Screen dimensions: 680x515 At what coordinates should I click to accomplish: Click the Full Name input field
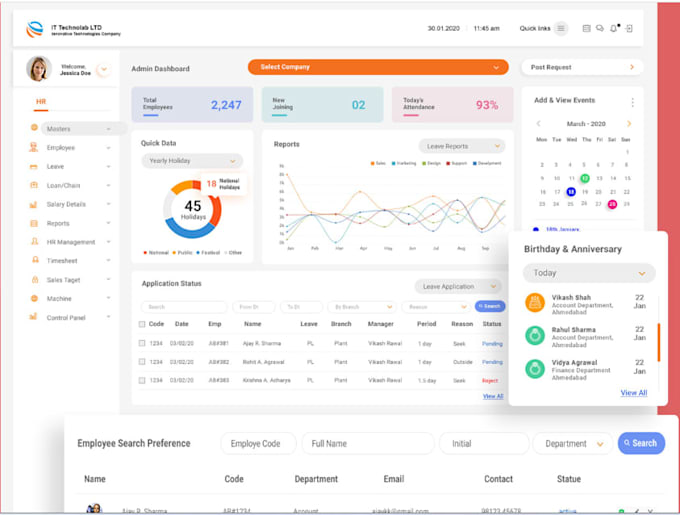[x=368, y=443]
